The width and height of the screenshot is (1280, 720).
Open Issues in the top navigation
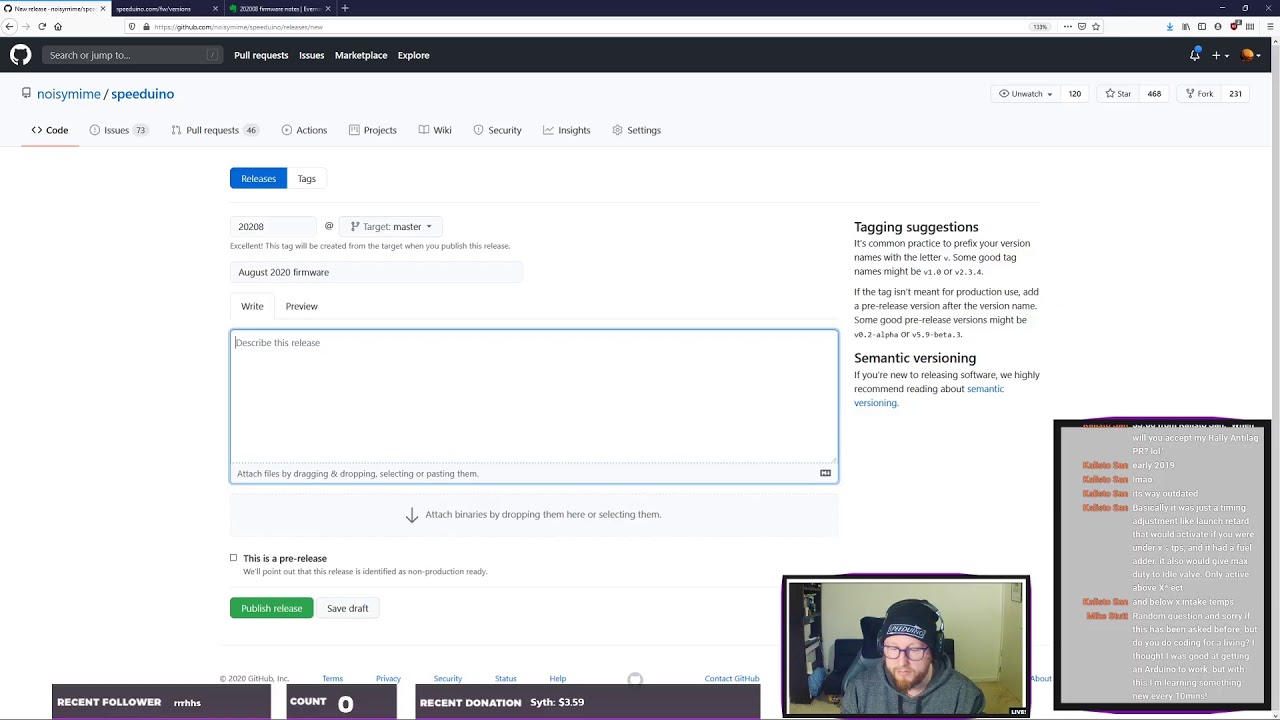pos(311,55)
